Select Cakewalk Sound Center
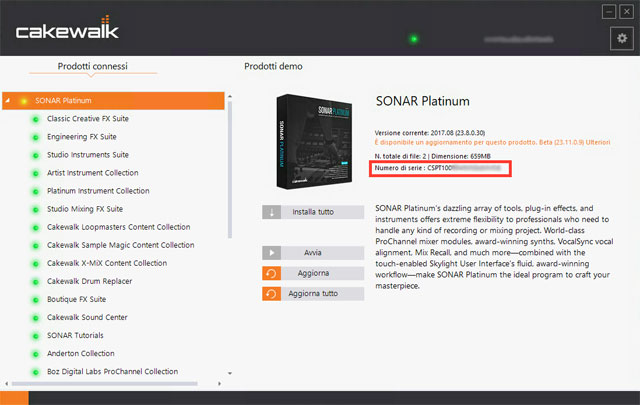 [x=87, y=317]
